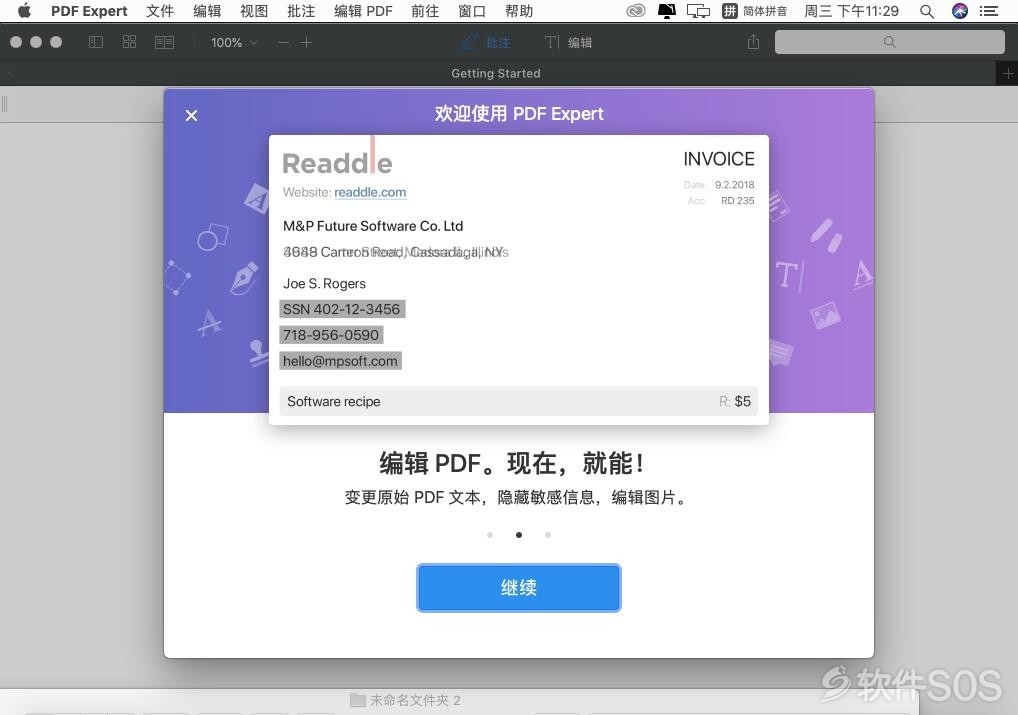Open the 批注 menu in menu bar
The height and width of the screenshot is (715, 1018).
click(301, 11)
